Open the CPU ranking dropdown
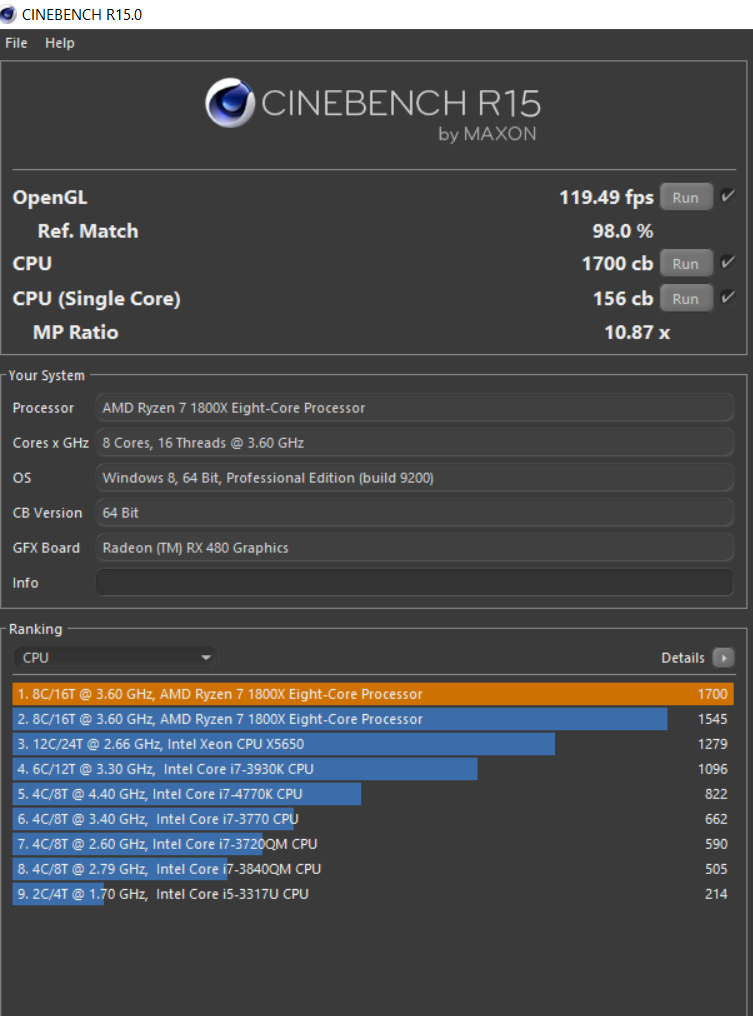 pos(115,658)
